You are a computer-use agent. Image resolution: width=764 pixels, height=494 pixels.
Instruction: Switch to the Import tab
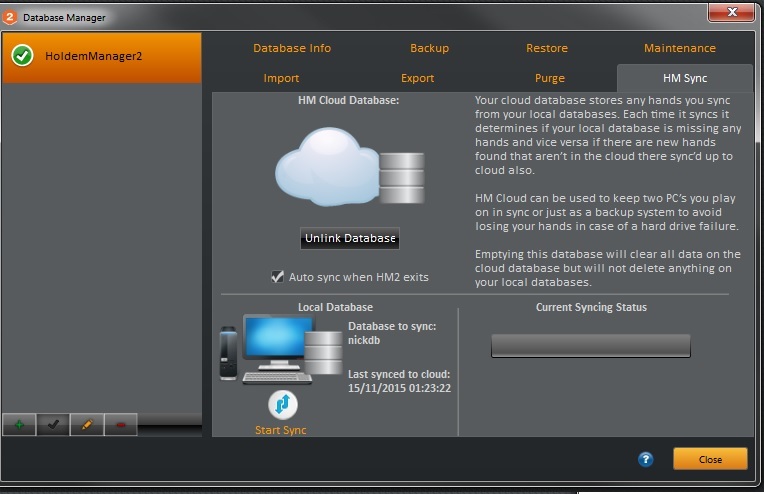coord(281,78)
